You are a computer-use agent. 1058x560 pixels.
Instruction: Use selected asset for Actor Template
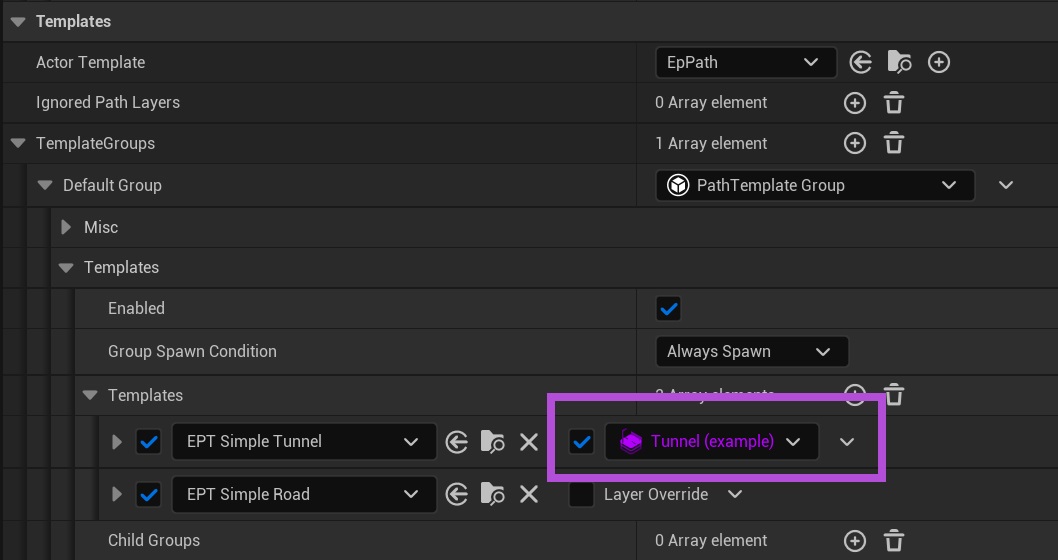[860, 62]
